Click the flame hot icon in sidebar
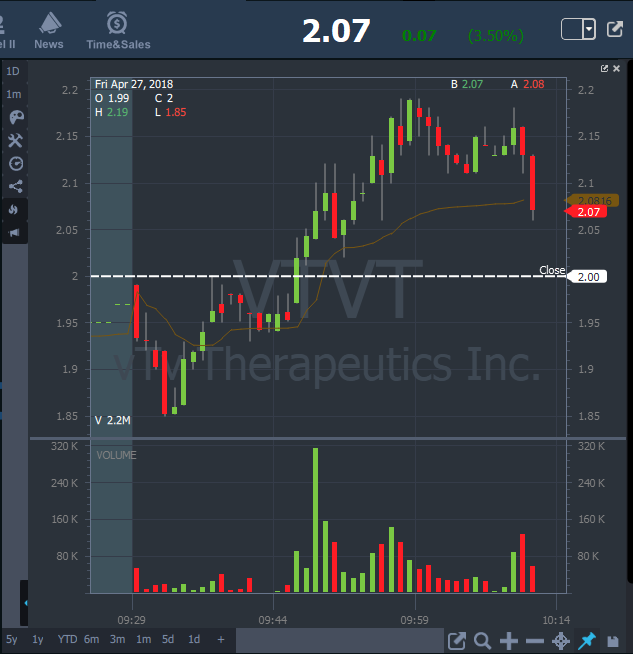 [14, 209]
